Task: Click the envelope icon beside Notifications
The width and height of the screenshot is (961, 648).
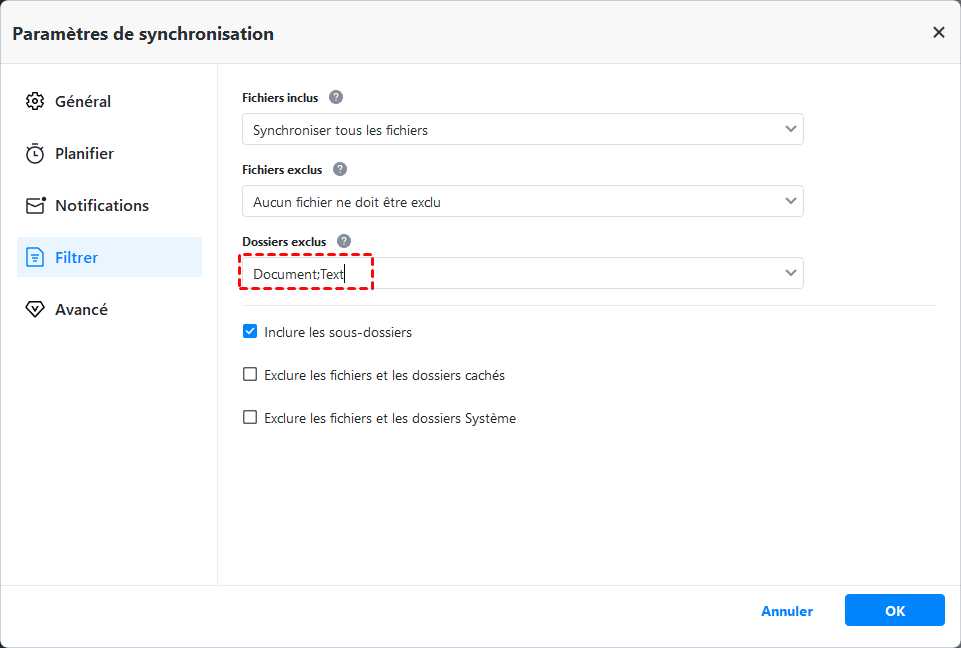Action: pyautogui.click(x=35, y=205)
